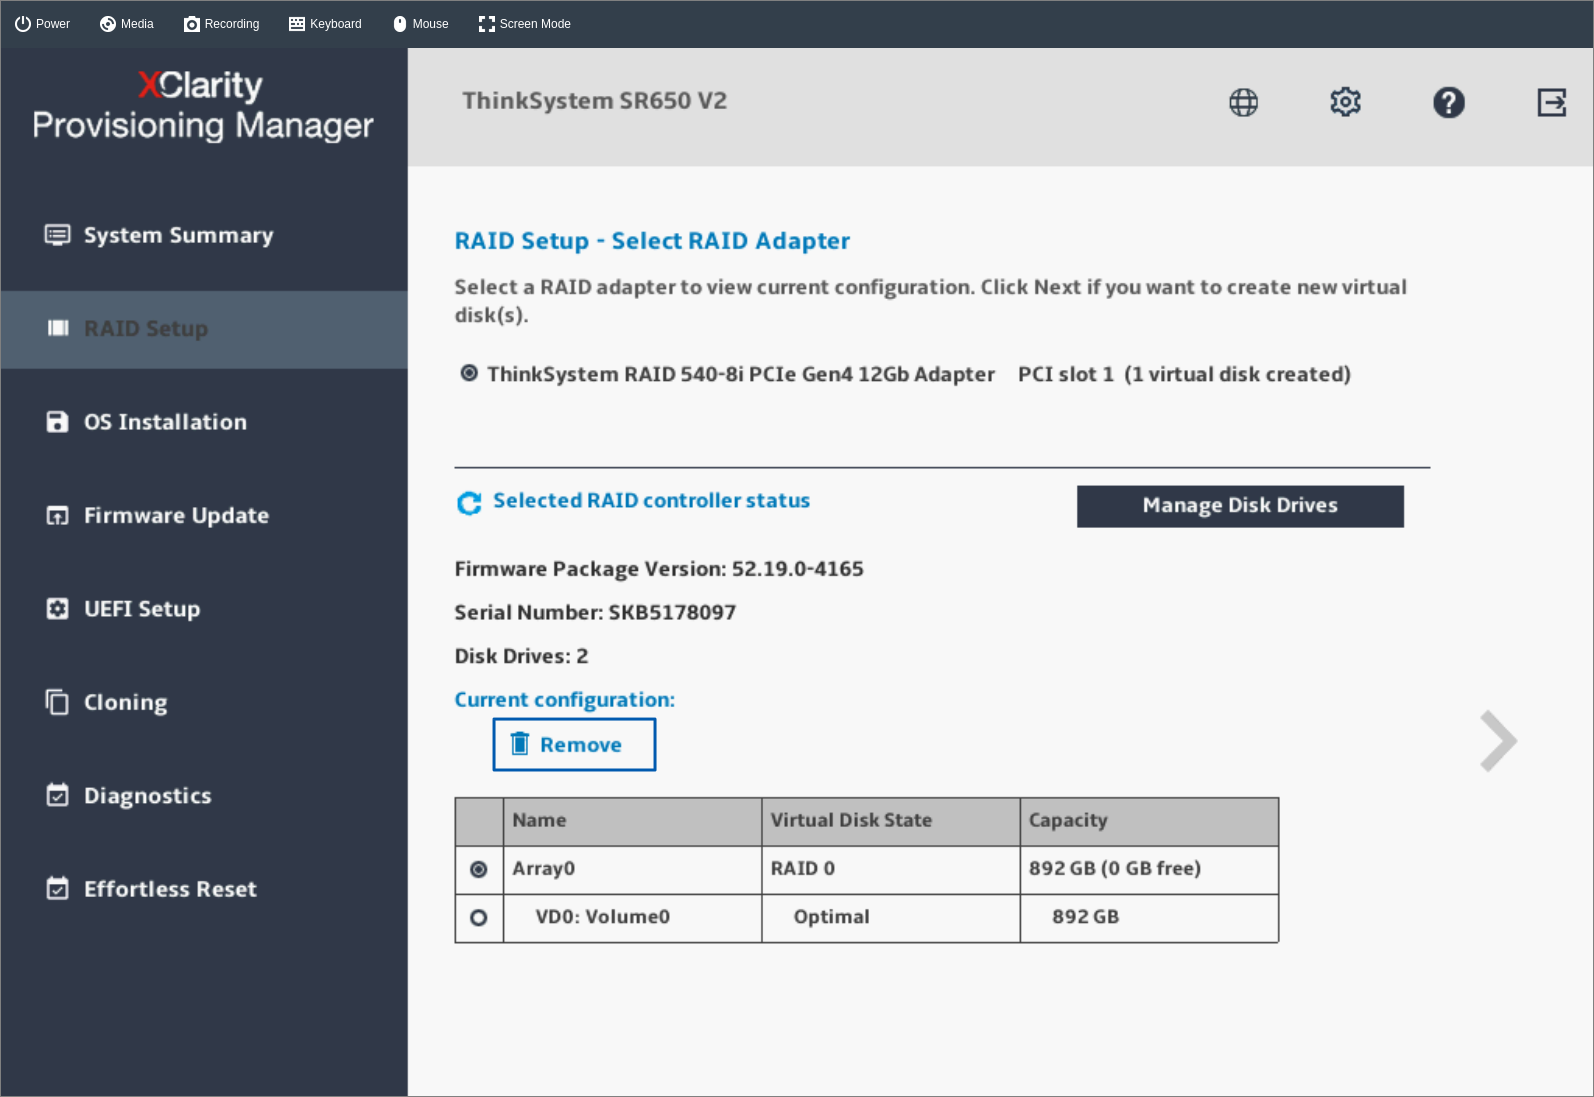Open help with question mark icon
The image size is (1594, 1097).
pos(1448,102)
